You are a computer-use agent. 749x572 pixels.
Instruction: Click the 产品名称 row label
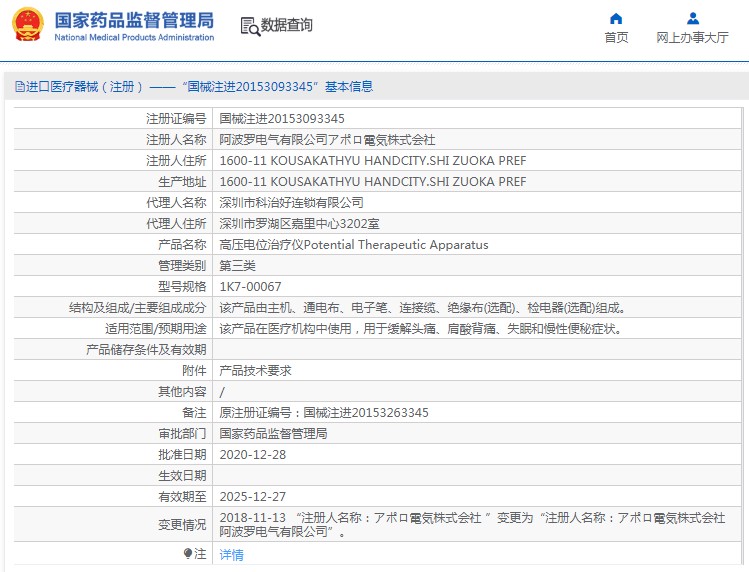pos(182,245)
